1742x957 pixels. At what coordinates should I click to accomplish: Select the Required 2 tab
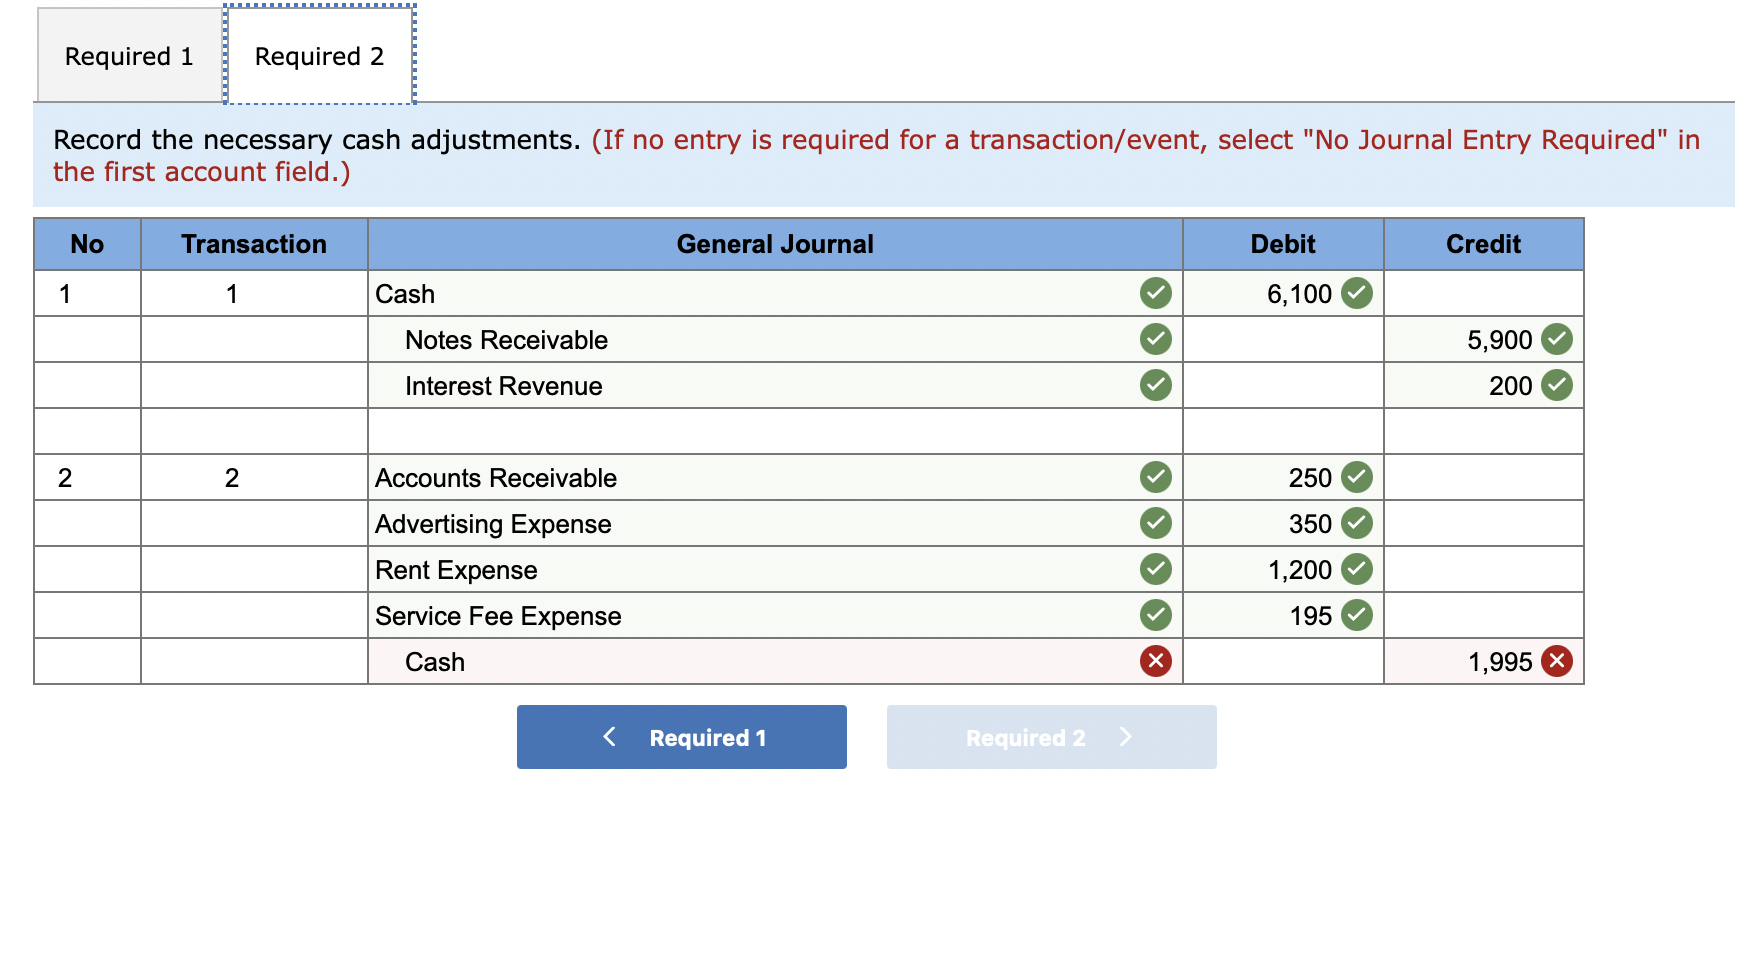[319, 56]
